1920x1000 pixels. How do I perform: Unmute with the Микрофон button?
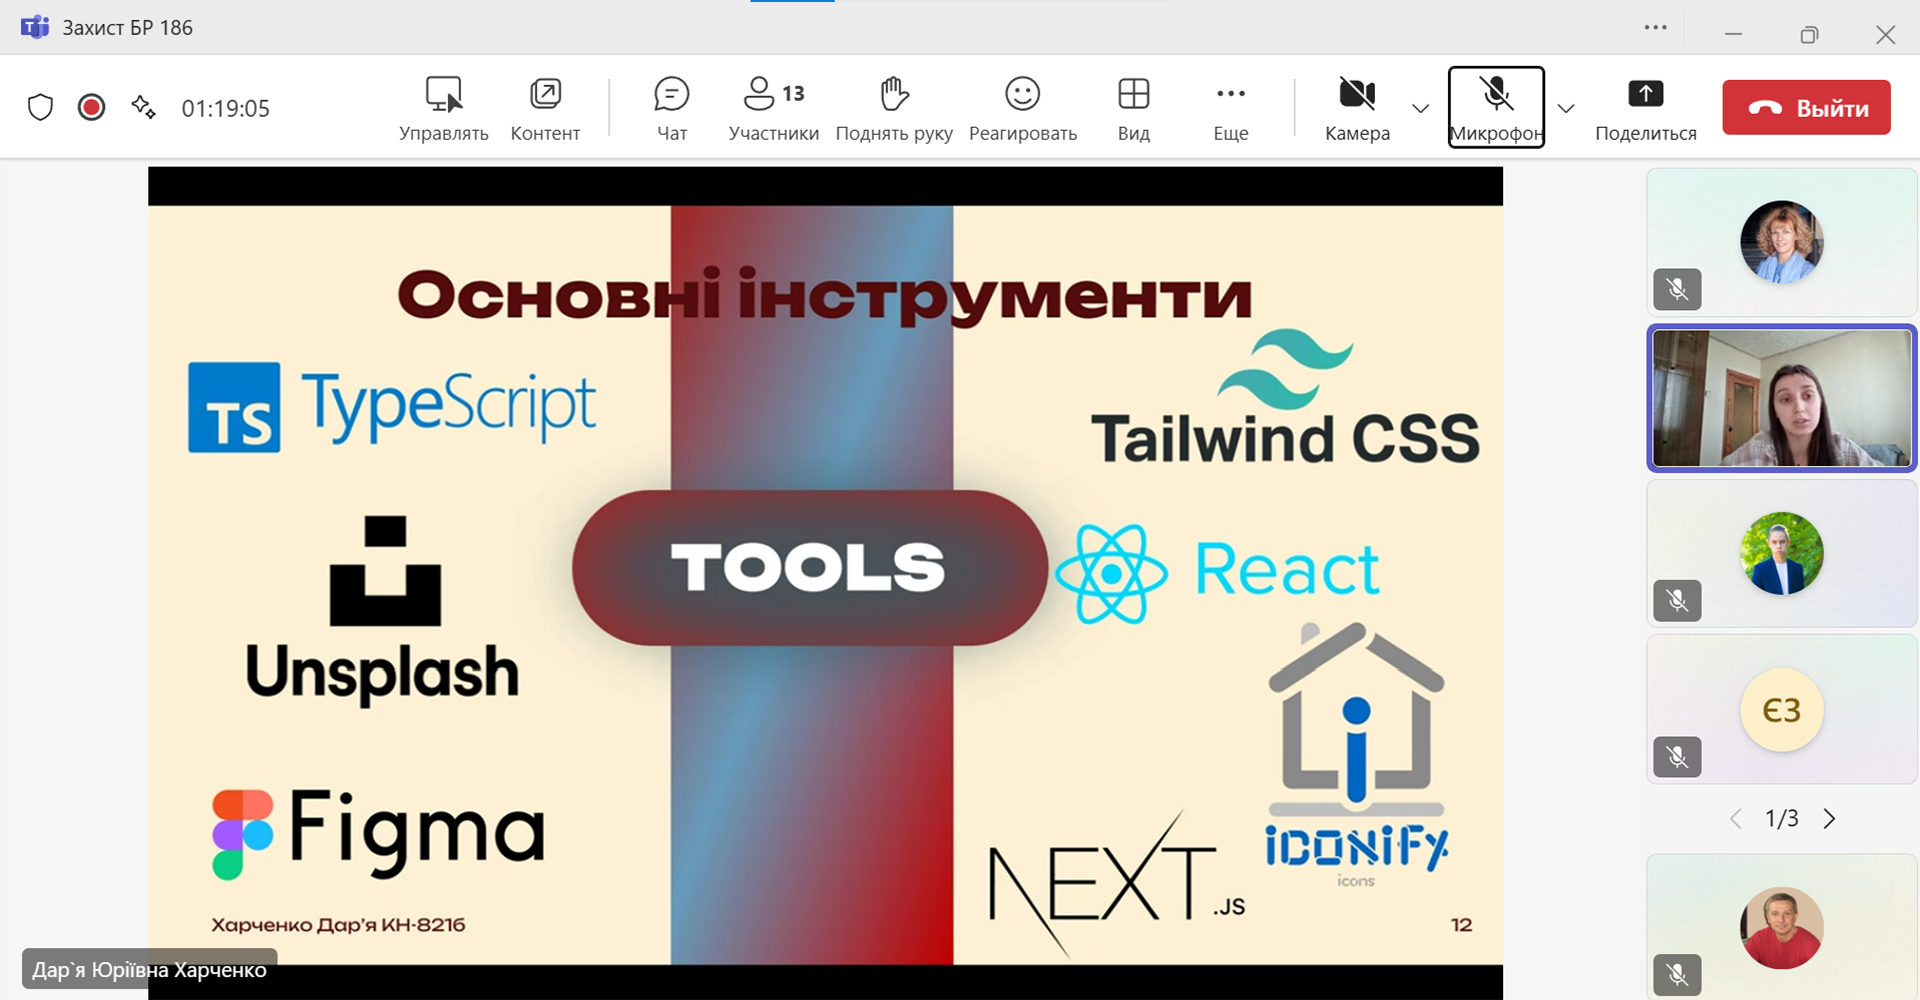click(x=1496, y=107)
